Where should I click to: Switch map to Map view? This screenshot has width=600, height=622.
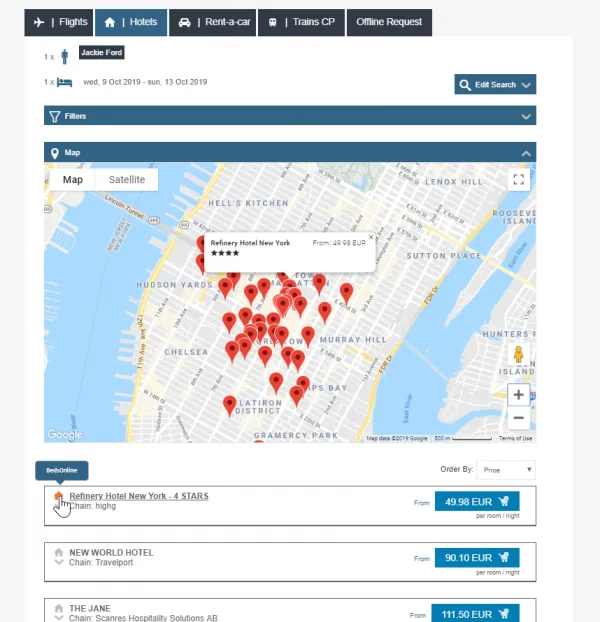click(x=73, y=180)
